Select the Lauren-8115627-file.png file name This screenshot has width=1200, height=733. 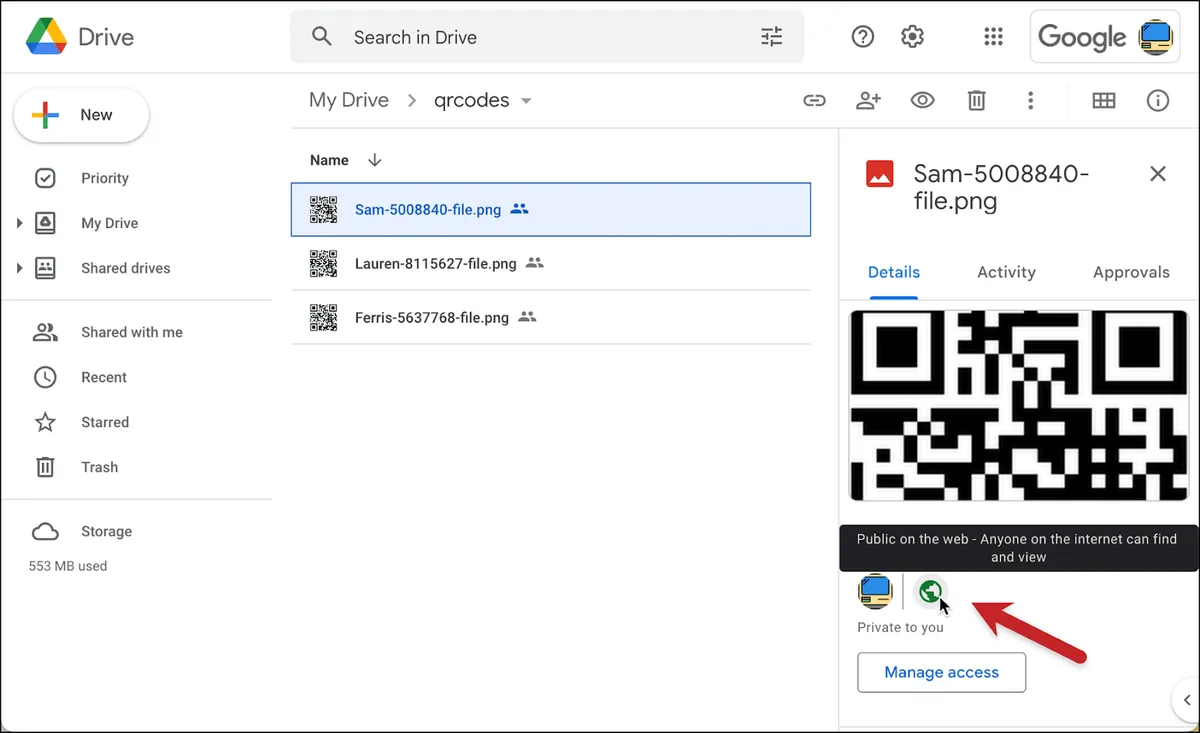click(x=435, y=264)
